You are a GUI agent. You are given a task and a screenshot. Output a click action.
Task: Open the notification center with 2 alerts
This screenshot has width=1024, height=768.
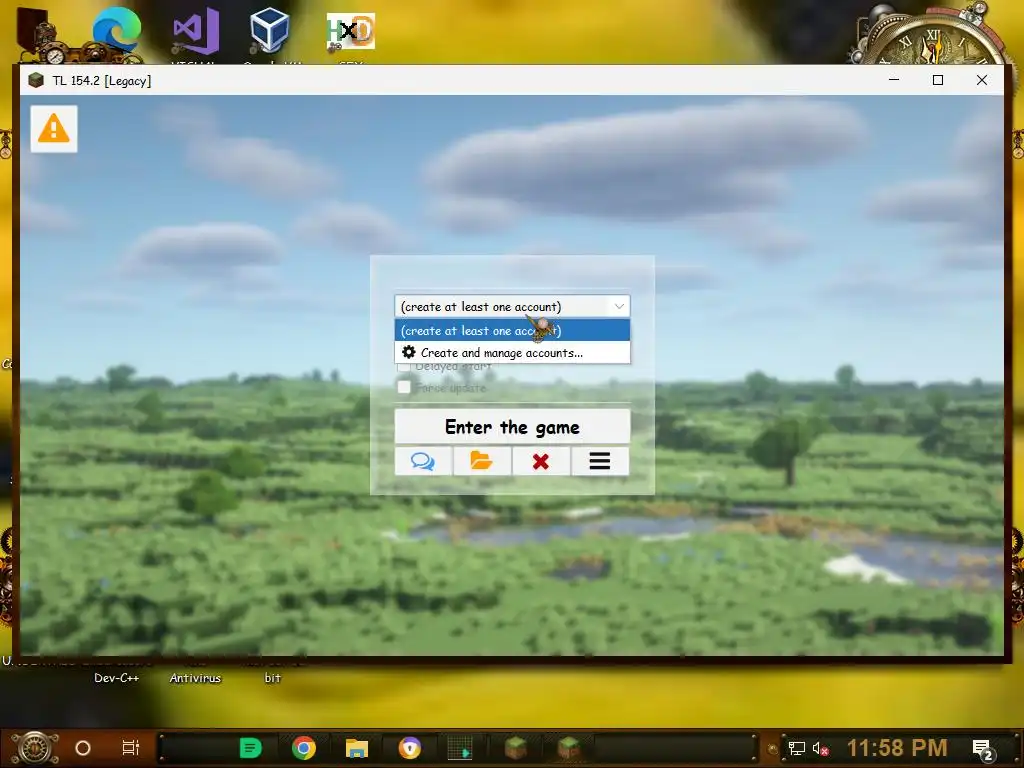[983, 749]
